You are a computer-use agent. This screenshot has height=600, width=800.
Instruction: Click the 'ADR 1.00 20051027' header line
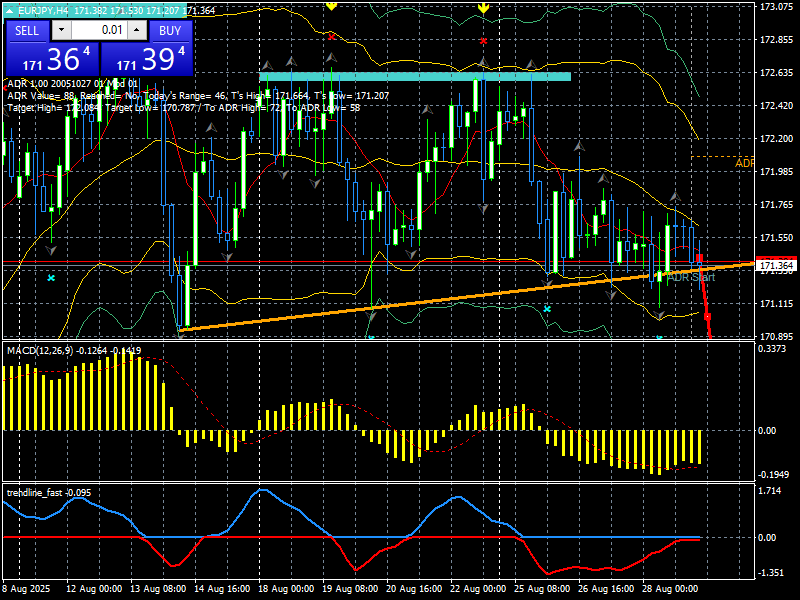(72, 84)
